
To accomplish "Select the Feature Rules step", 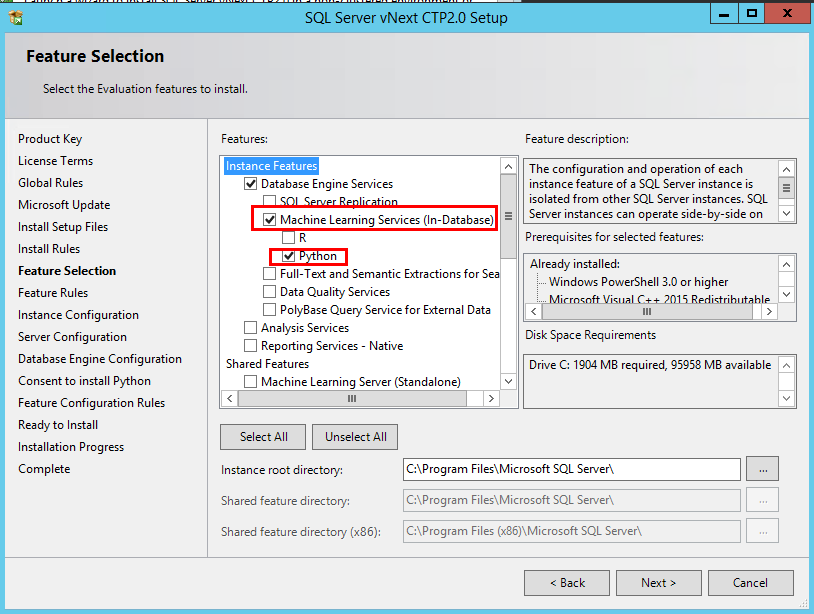I will pos(53,293).
